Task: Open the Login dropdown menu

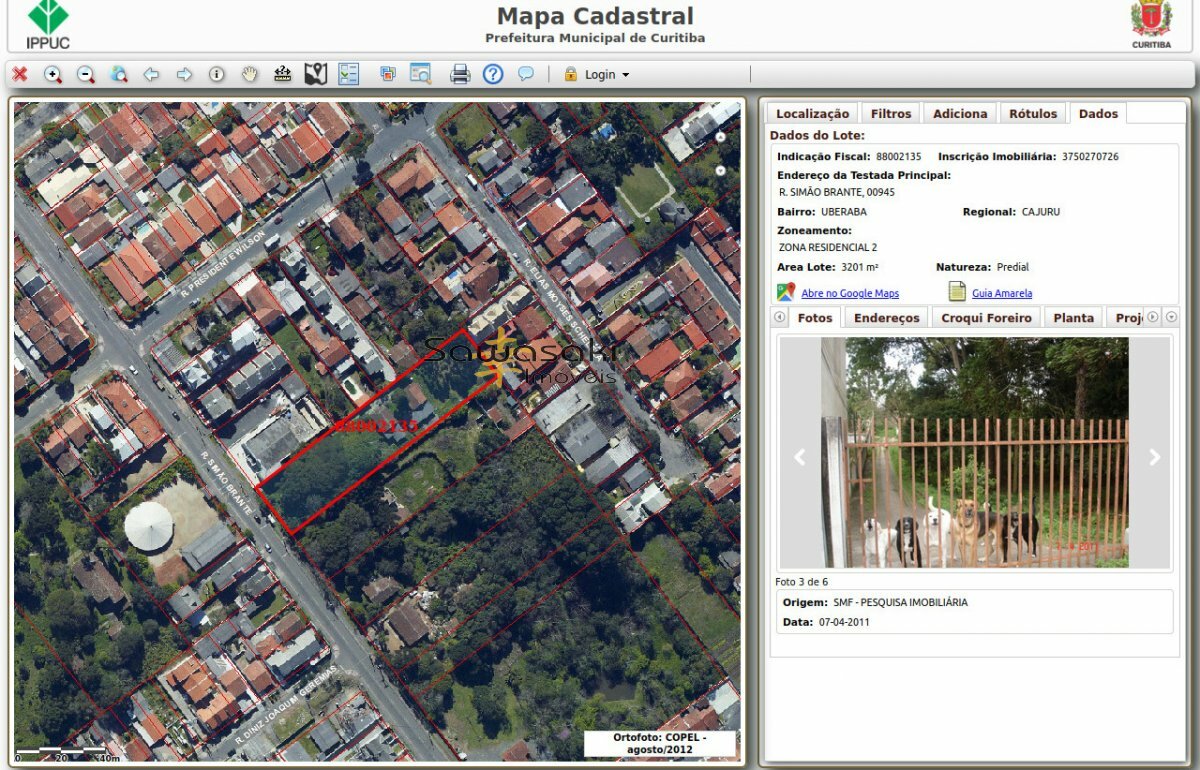Action: 598,75
